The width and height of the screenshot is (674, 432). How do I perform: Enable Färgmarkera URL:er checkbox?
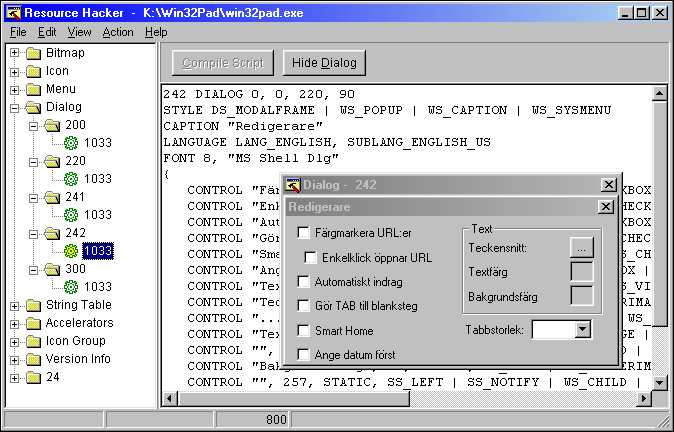303,233
